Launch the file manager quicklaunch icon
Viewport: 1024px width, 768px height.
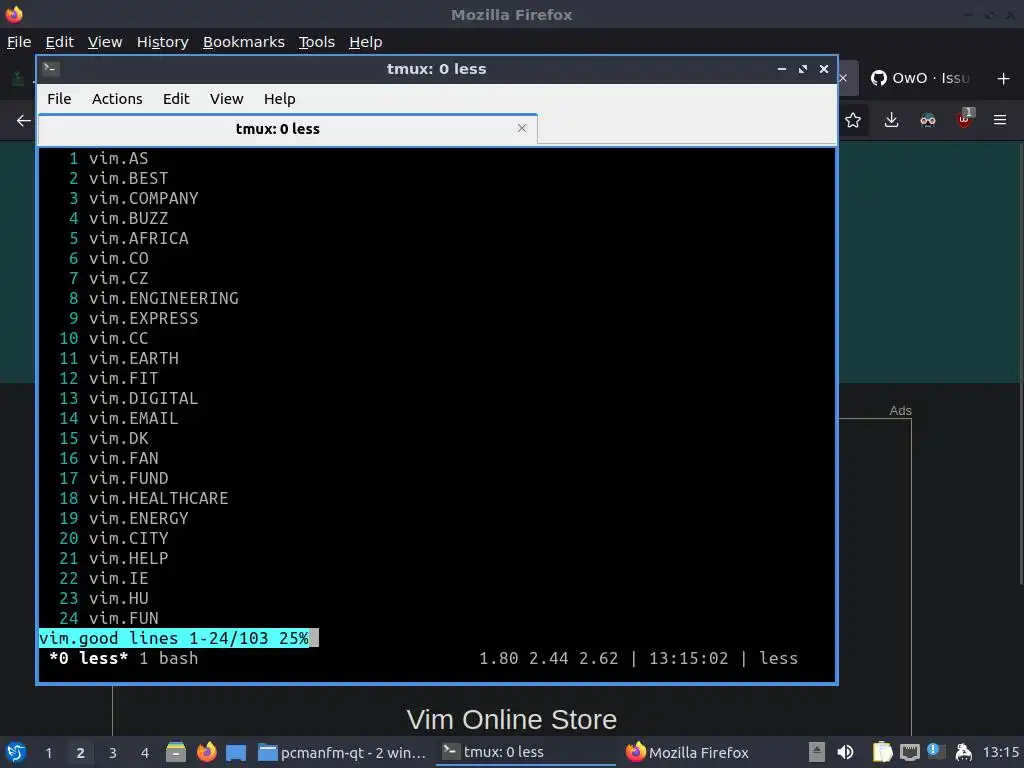tap(176, 752)
